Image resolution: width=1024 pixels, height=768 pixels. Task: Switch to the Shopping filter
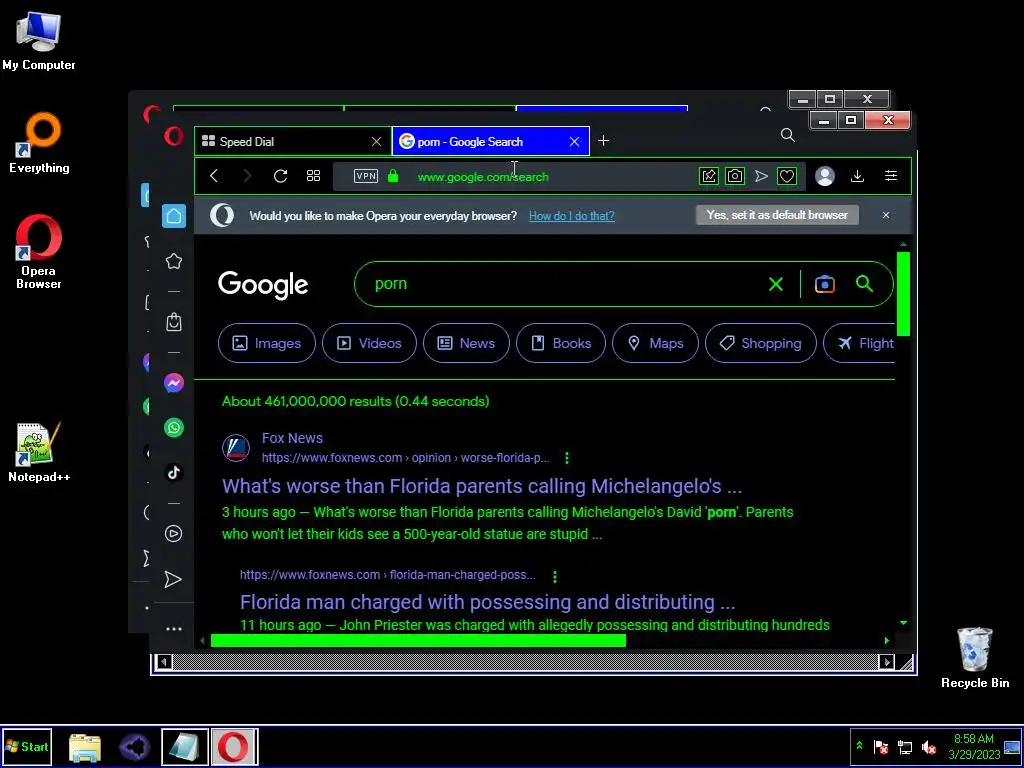[x=761, y=343]
